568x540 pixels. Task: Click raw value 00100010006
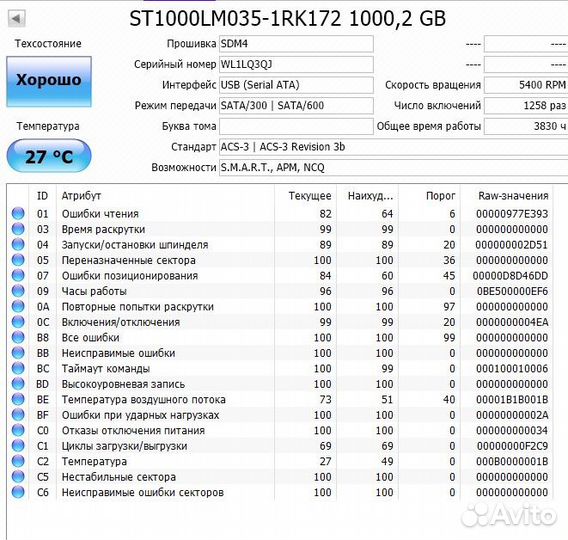coord(512,369)
